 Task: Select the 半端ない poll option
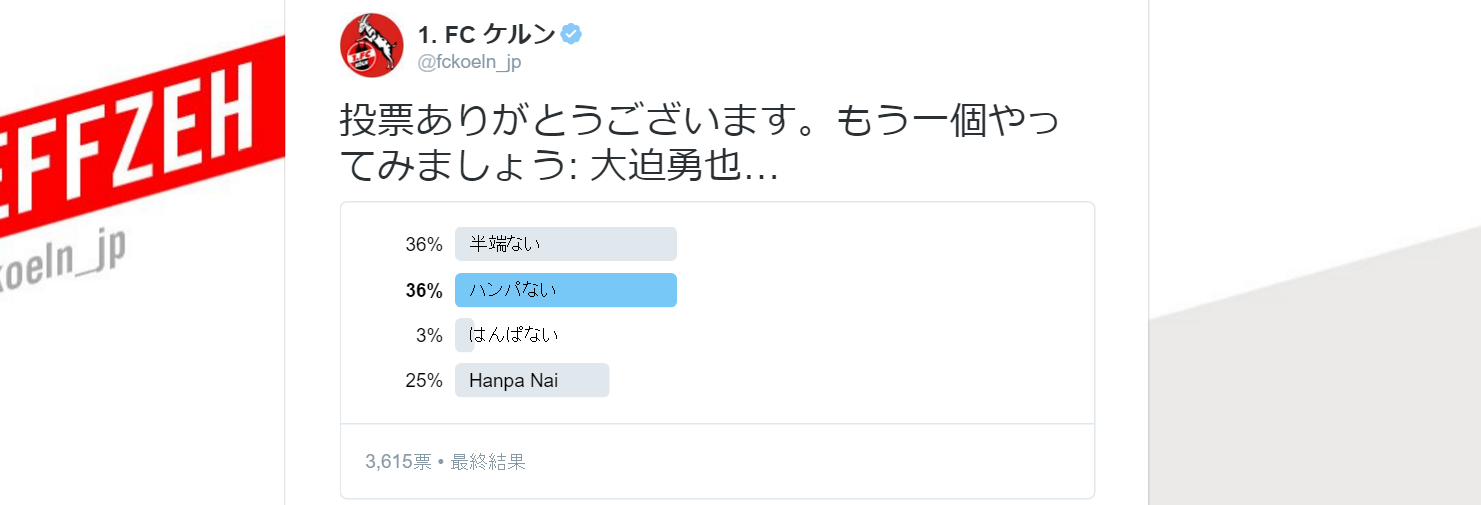pyautogui.click(x=566, y=244)
